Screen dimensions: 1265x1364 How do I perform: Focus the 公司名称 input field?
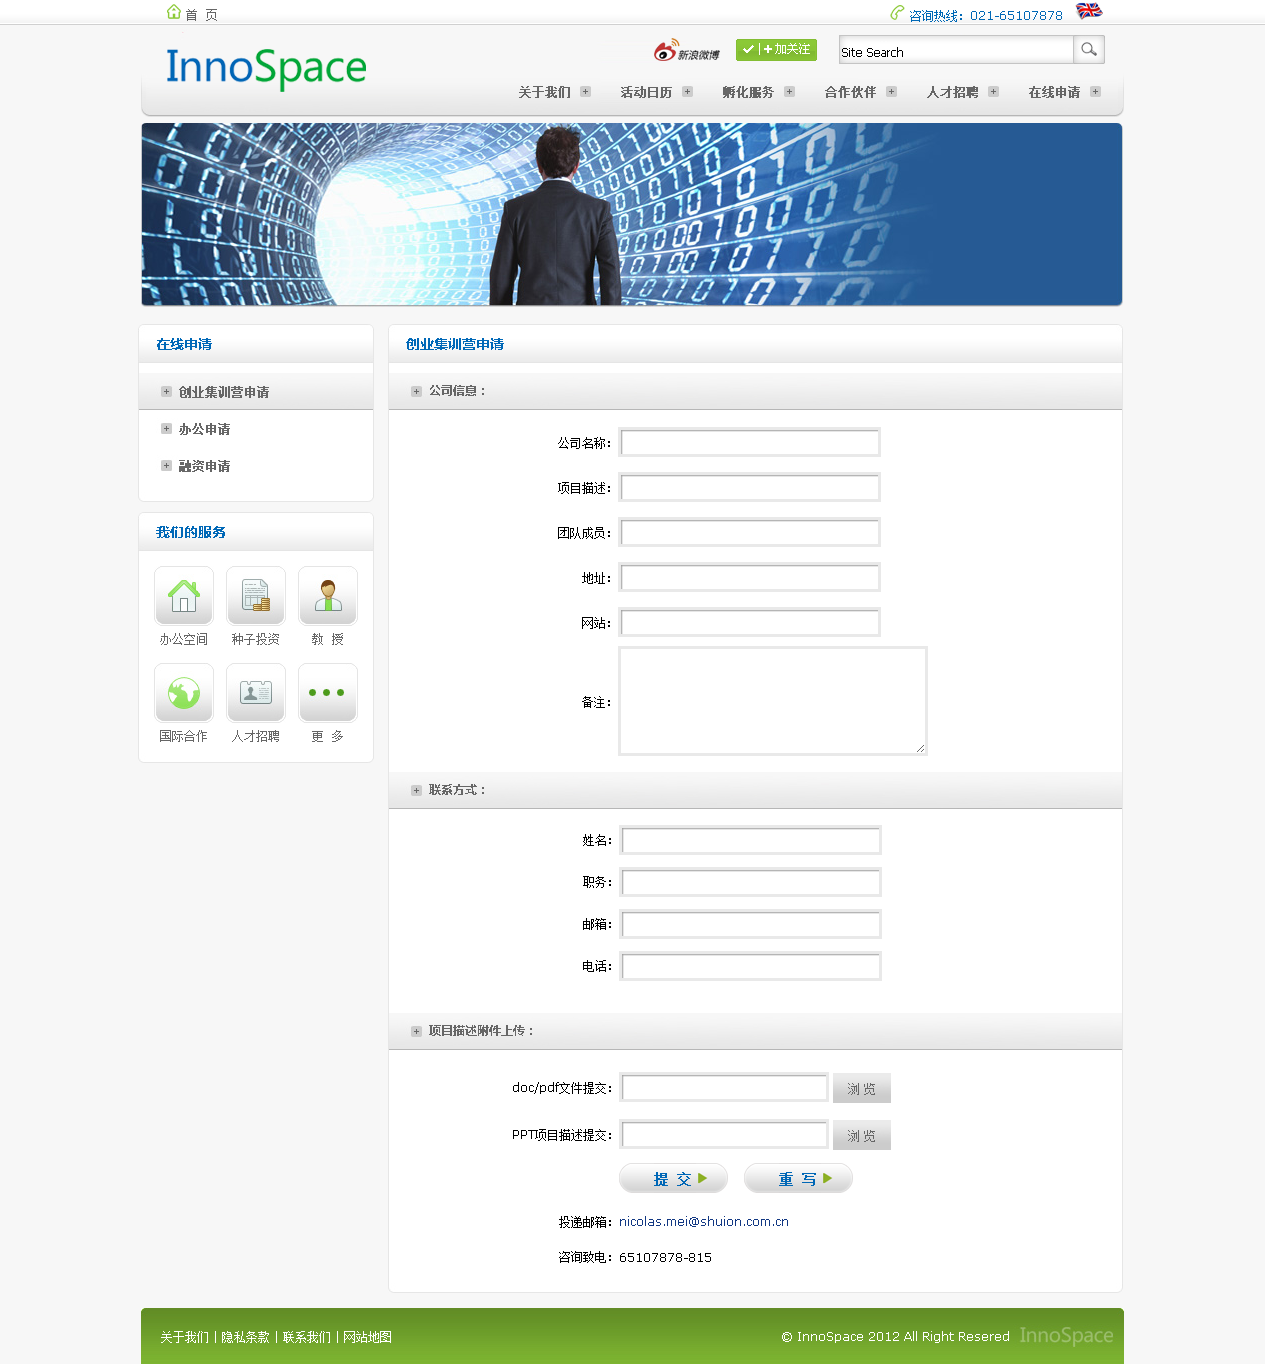click(750, 442)
